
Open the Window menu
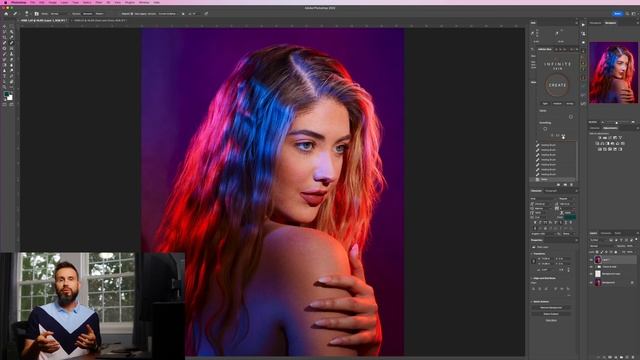coord(144,2)
